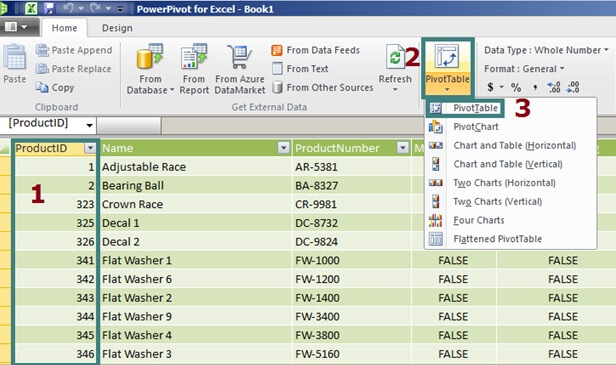Switch to the Design tab
This screenshot has height=365, width=616.
coord(117,28)
